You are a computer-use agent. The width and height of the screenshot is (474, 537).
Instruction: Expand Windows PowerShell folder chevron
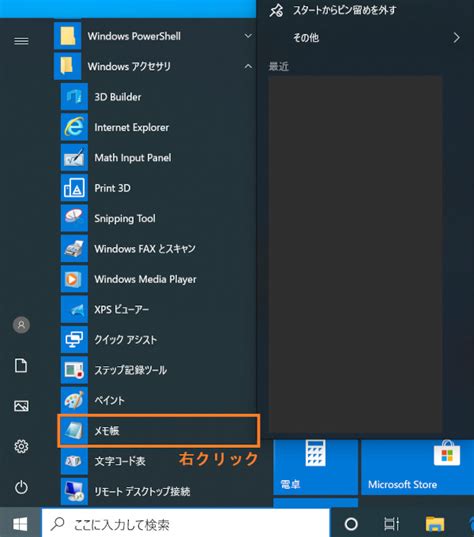point(248,36)
